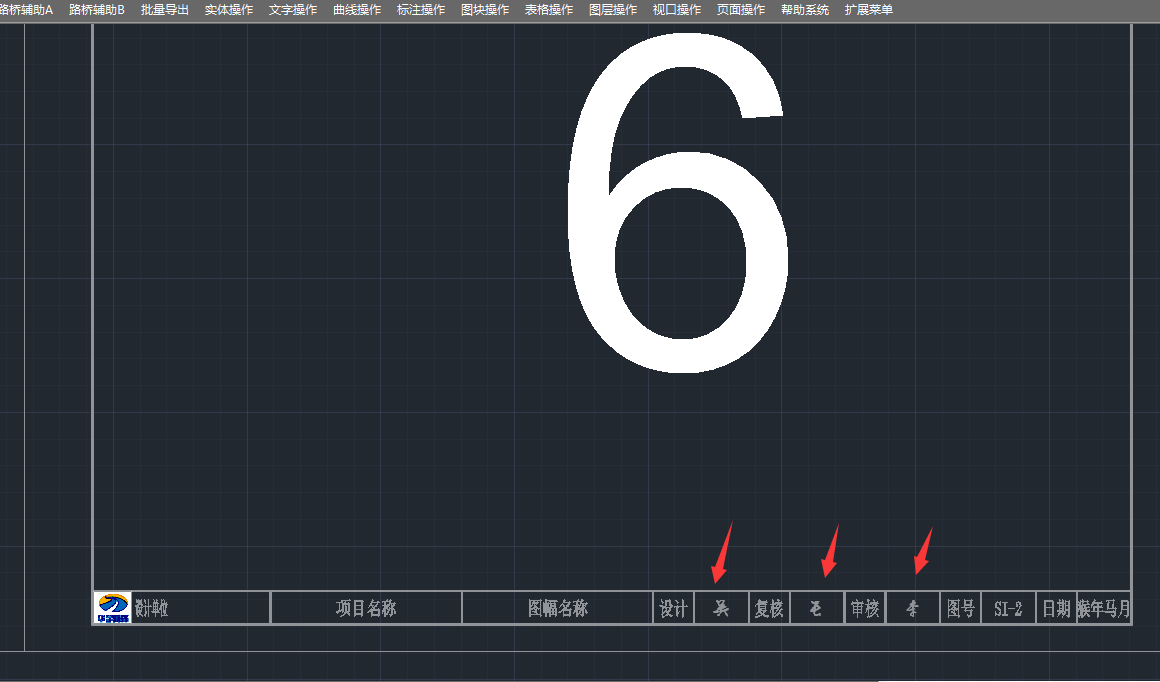Viewport: 1160px width, 682px height.
Task: Select the signature next to 审核
Action: (x=913, y=609)
